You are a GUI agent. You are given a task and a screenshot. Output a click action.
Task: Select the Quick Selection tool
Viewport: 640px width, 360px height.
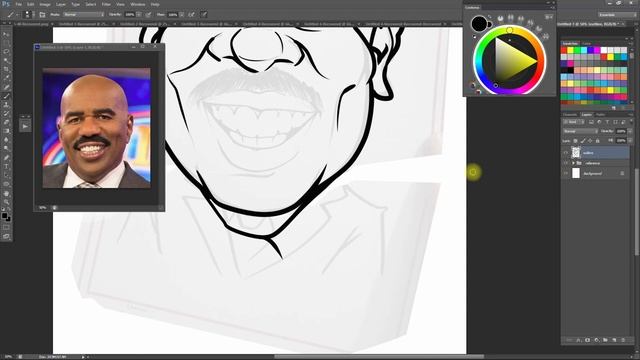[x=6, y=61]
